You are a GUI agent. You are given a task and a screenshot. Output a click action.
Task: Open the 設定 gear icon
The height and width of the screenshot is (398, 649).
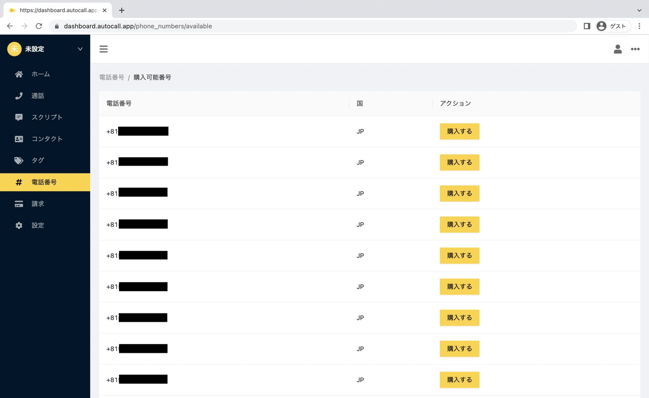19,225
